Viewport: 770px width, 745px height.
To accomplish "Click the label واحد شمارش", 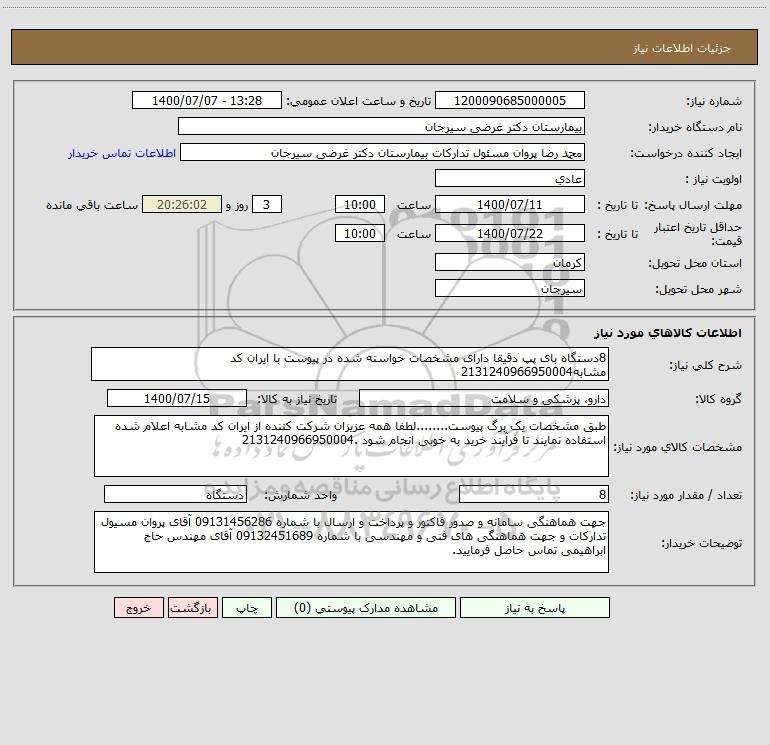I will tap(301, 496).
